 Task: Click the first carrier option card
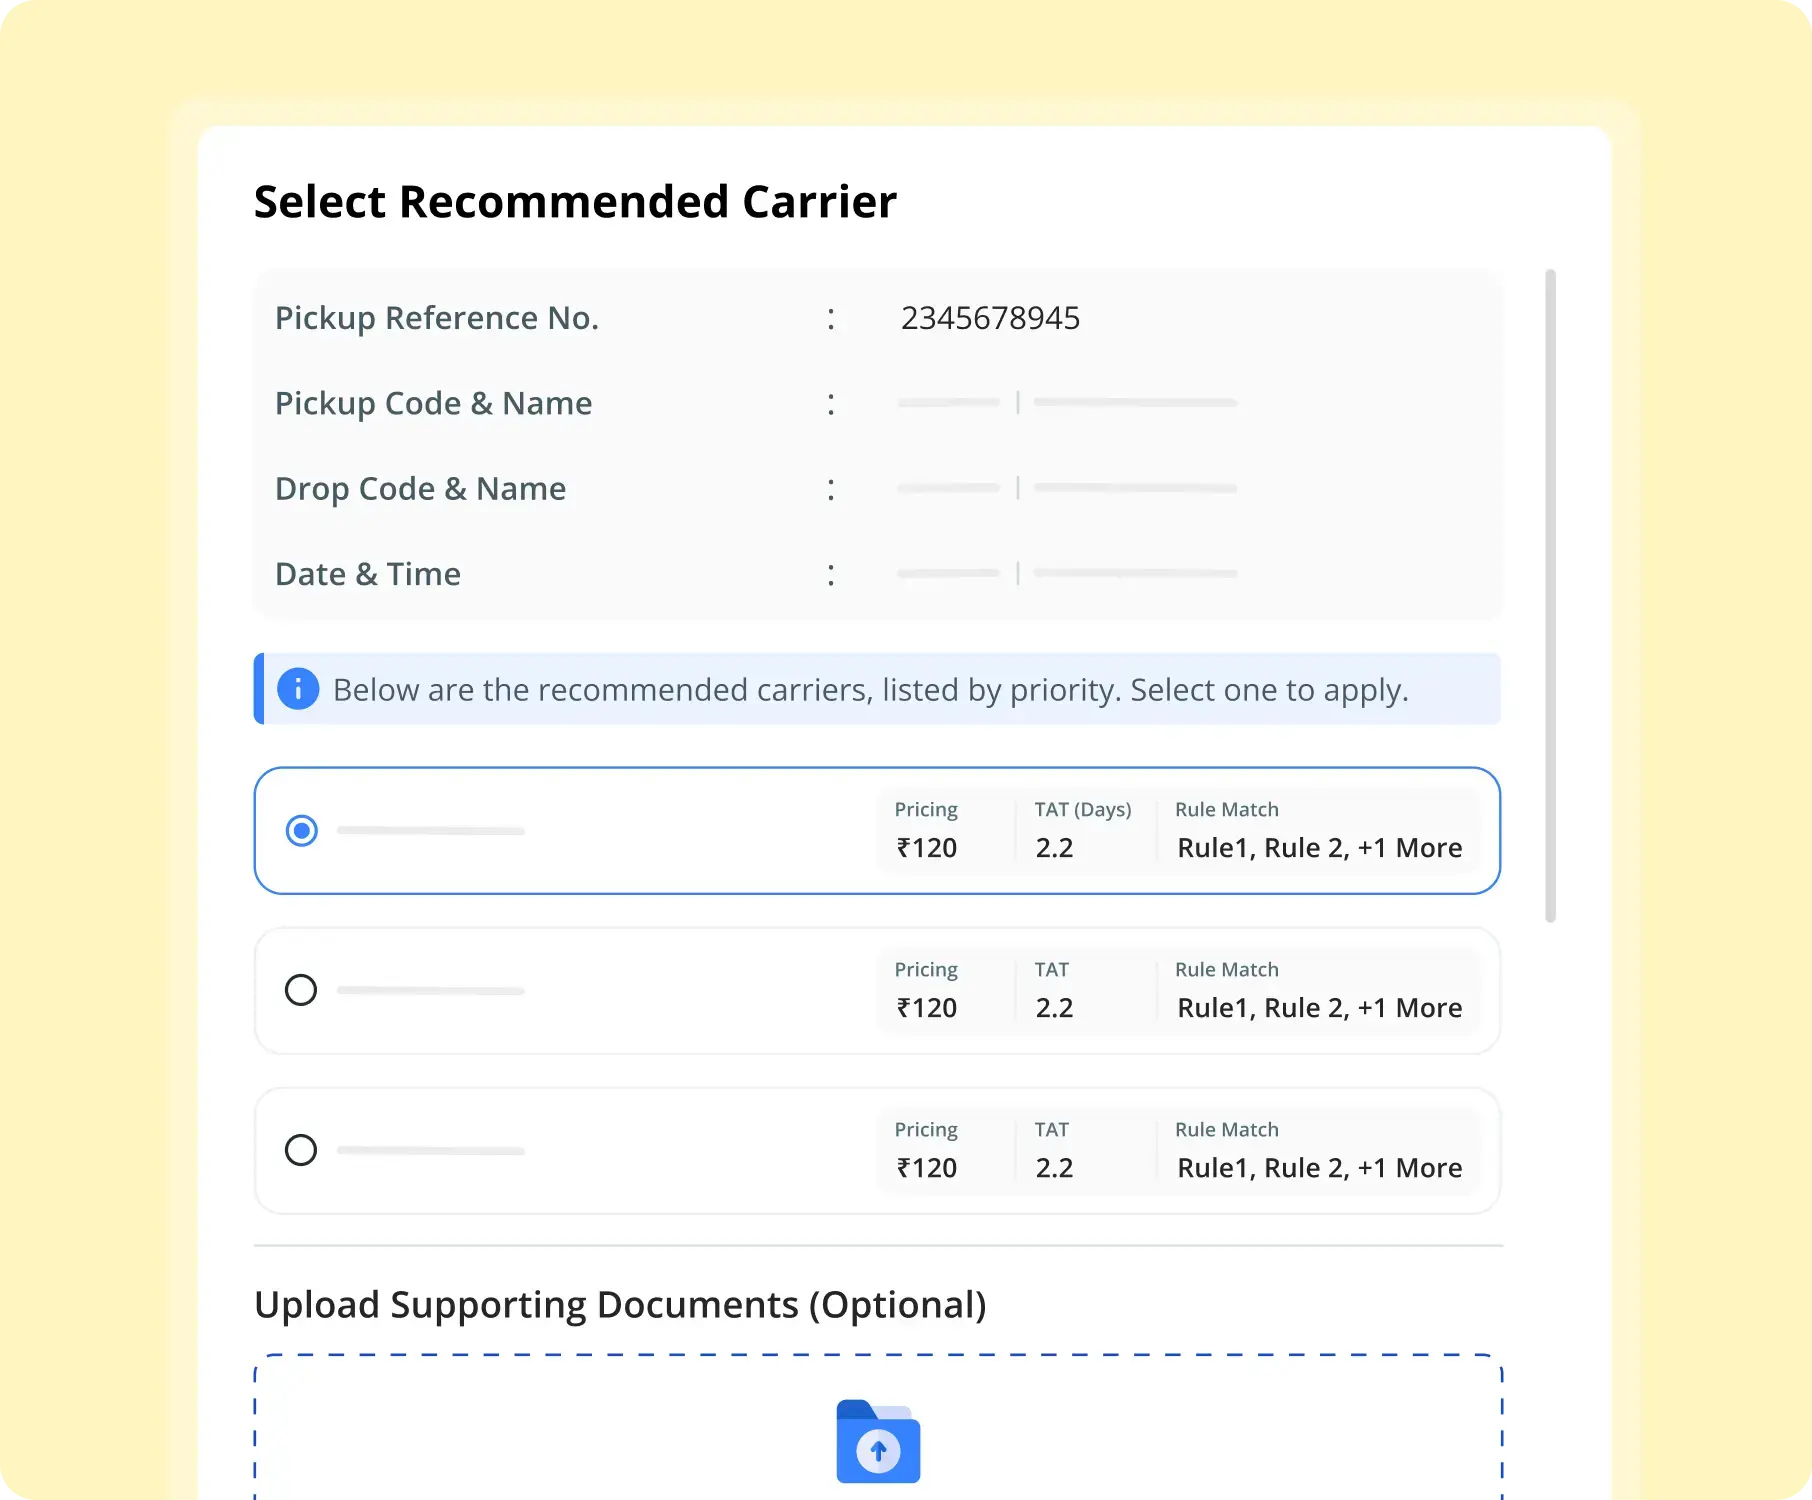click(877, 831)
